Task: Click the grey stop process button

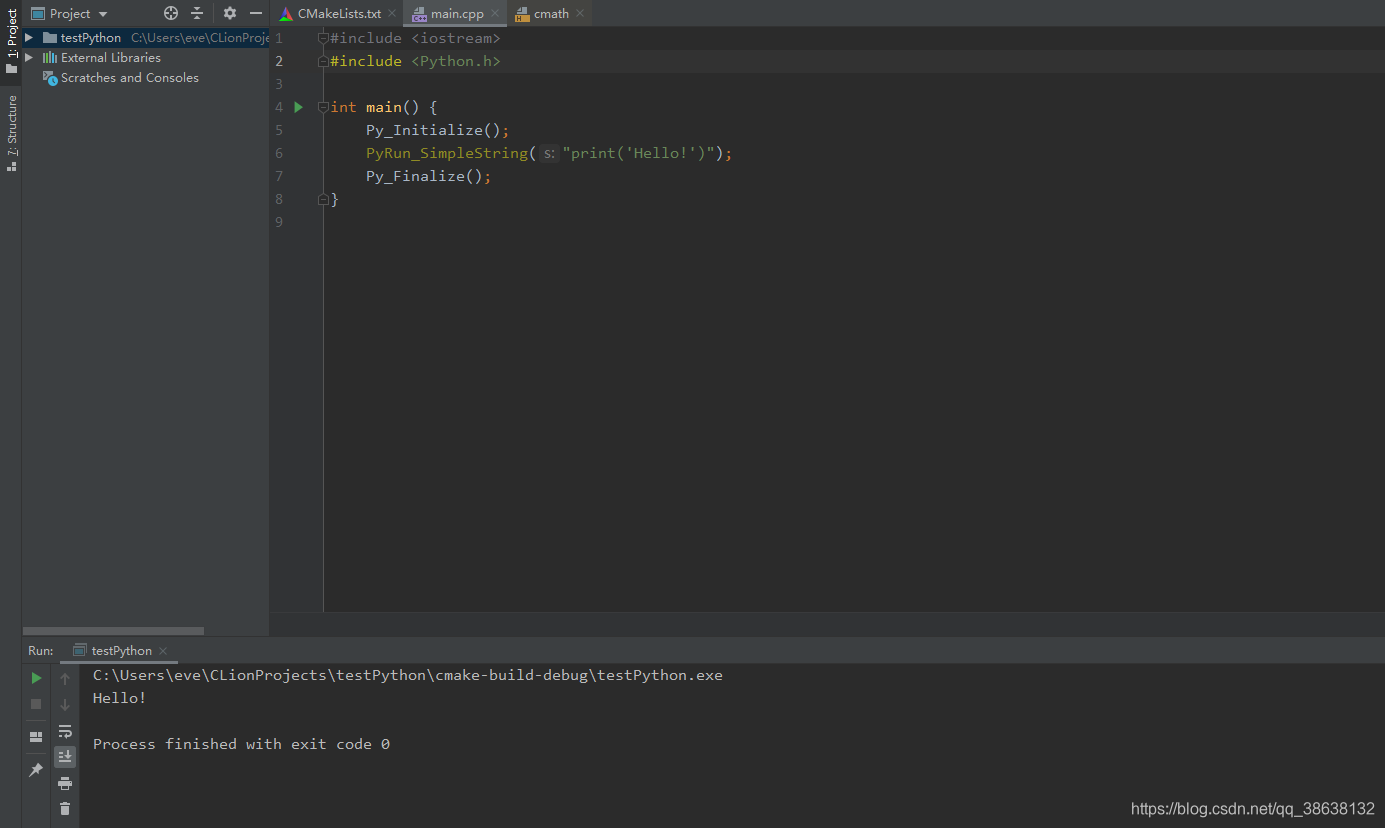Action: coord(36,704)
